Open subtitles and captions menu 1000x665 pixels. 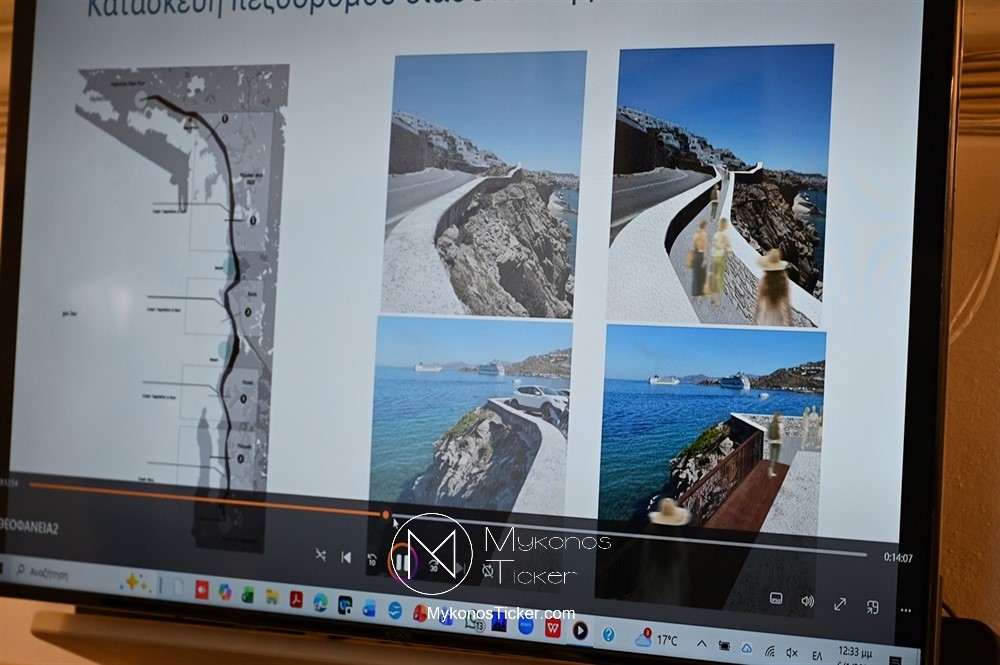click(x=776, y=598)
